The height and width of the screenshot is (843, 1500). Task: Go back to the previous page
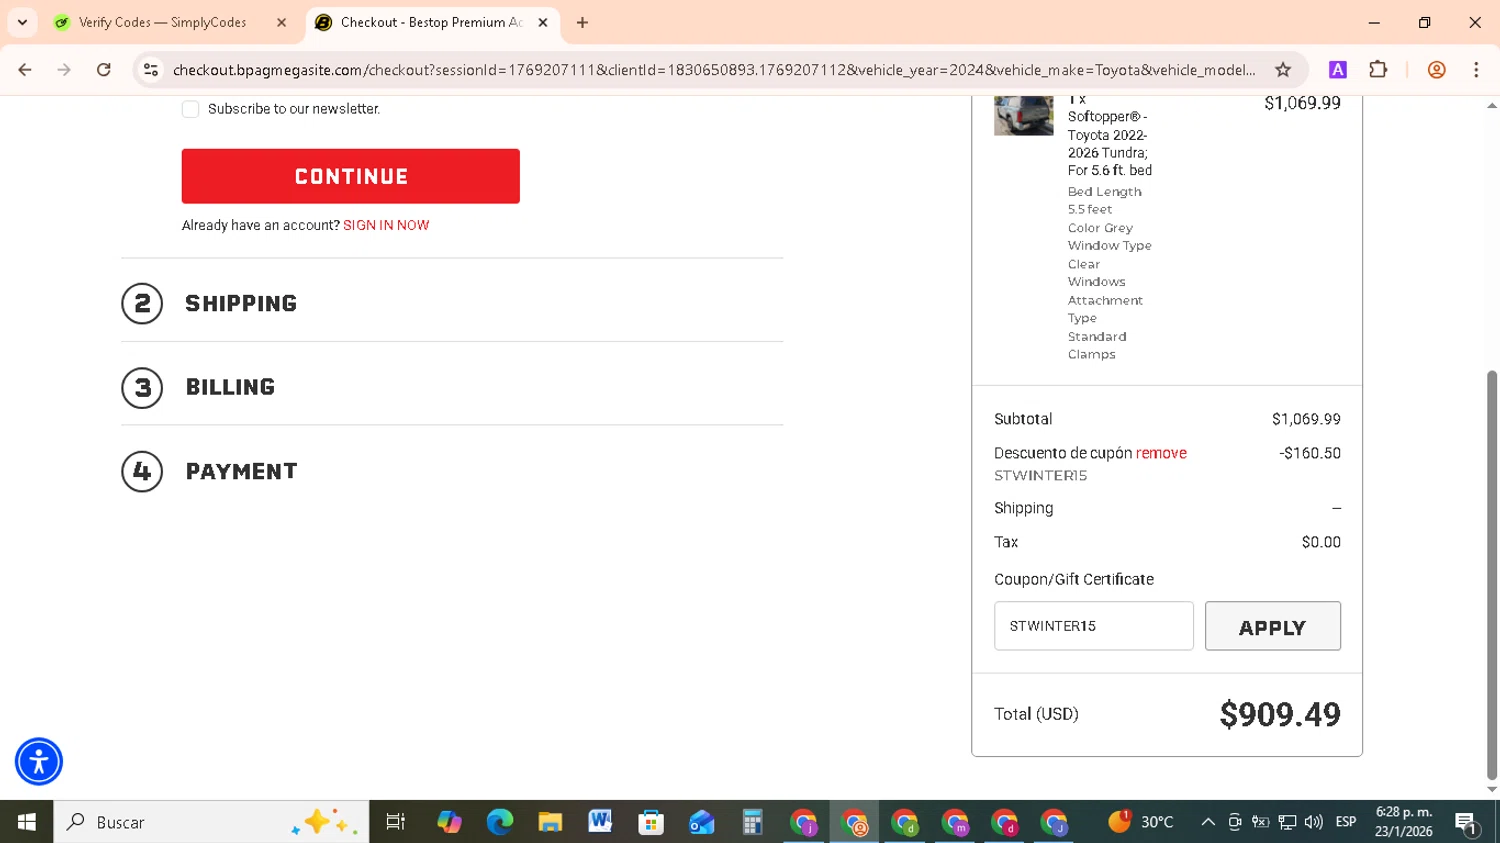click(x=25, y=70)
